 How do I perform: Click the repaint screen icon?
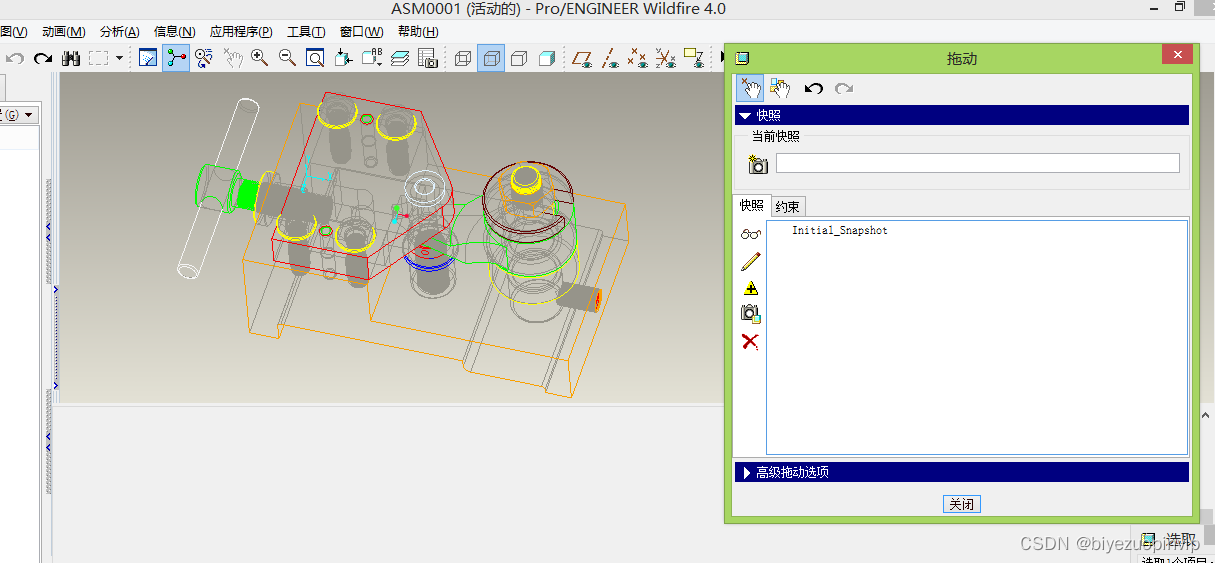[148, 58]
